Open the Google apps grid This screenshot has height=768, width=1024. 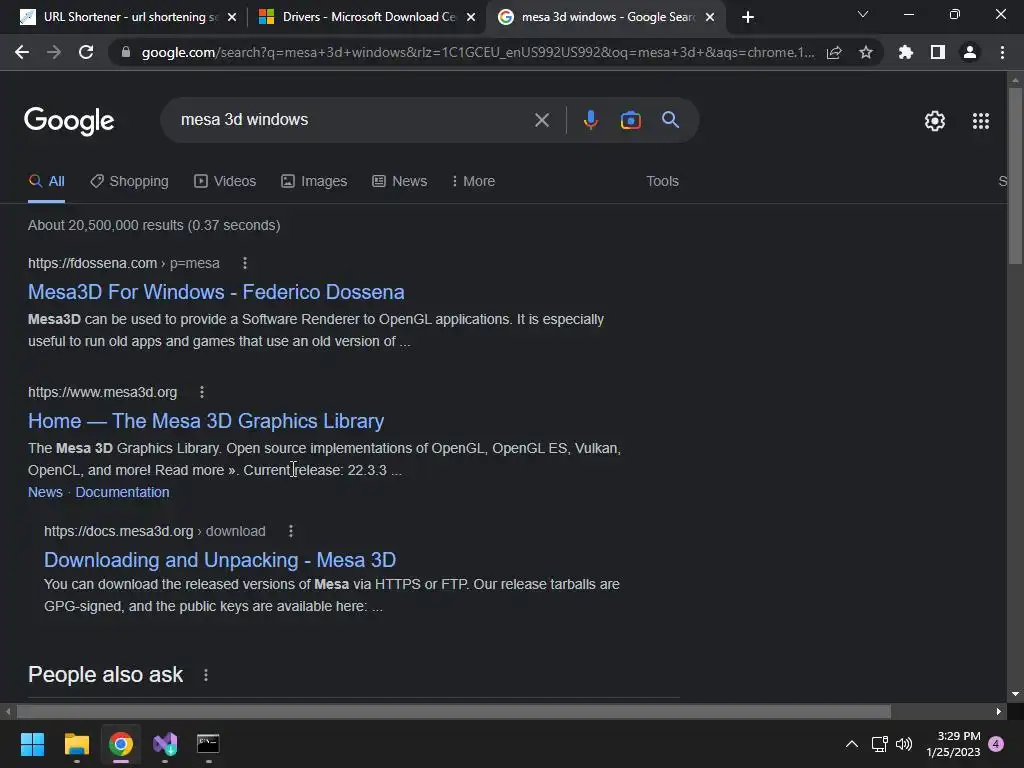(981, 121)
